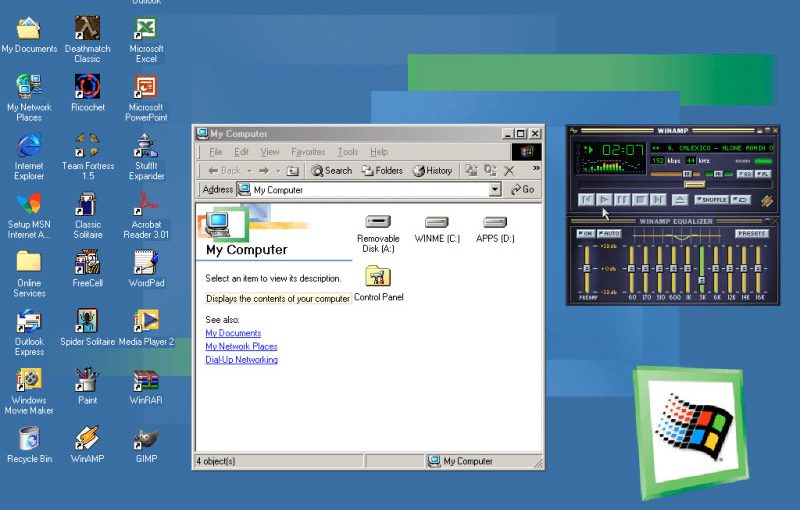The image size is (800, 510).
Task: Launch Internet Explorer from the desktop
Action: [29, 156]
